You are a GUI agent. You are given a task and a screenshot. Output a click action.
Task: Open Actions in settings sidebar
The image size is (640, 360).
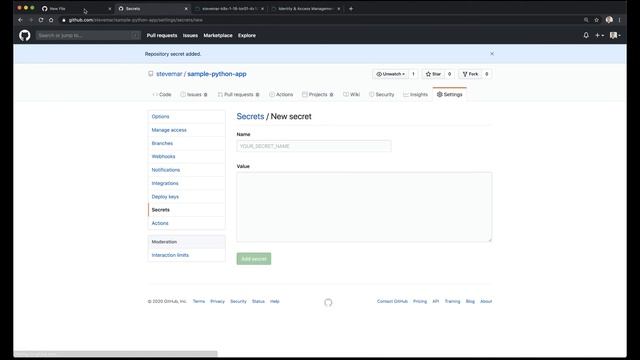click(187, 223)
